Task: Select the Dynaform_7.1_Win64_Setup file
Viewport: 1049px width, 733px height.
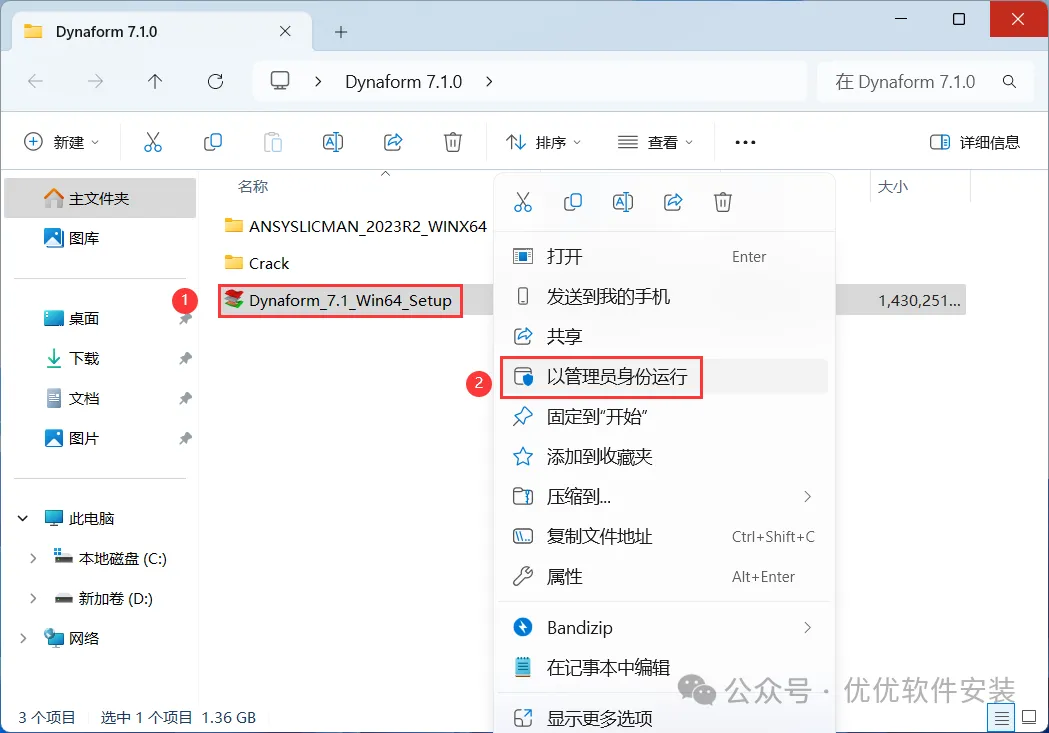Action: (x=339, y=300)
